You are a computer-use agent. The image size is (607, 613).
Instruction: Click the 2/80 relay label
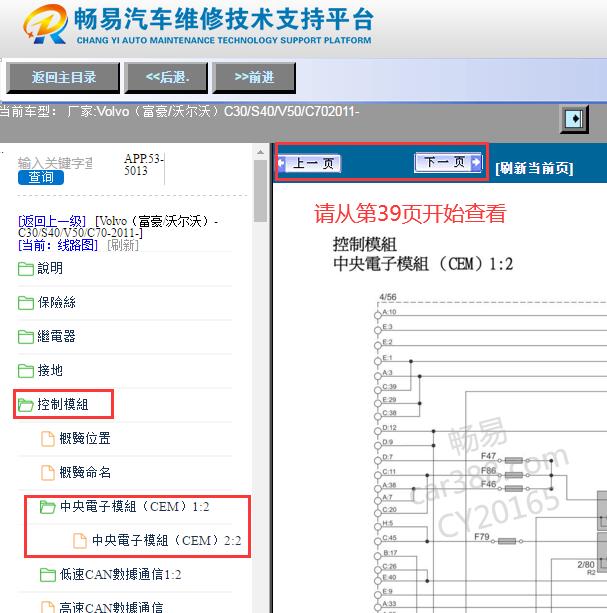pyautogui.click(x=586, y=565)
